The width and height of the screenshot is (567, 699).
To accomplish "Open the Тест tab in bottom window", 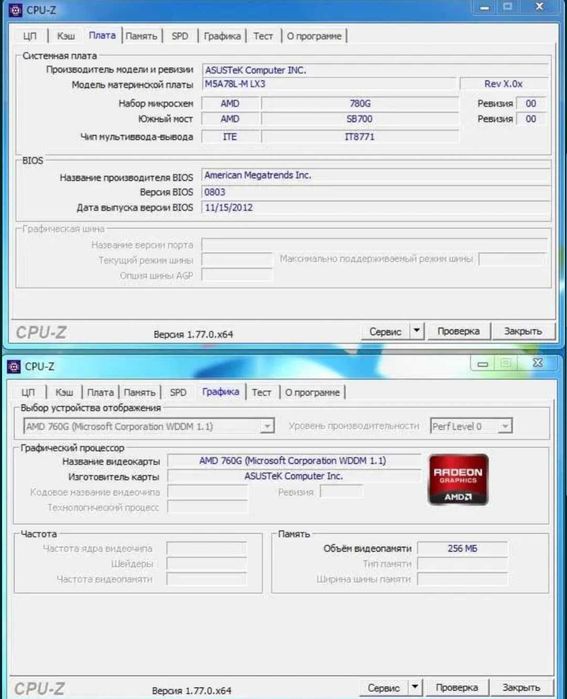I will pos(261,392).
